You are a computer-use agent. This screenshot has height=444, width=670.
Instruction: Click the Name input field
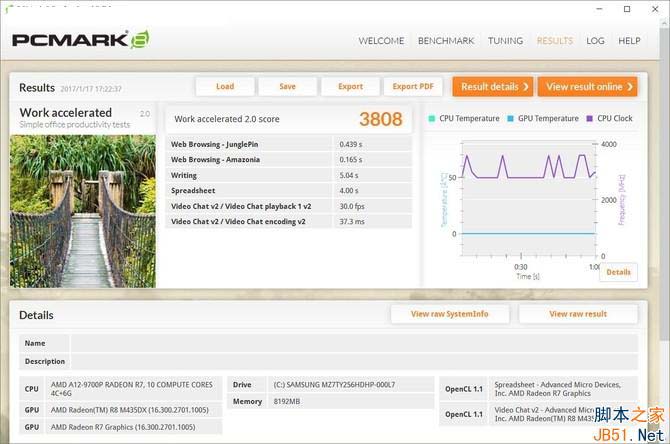click(354, 343)
